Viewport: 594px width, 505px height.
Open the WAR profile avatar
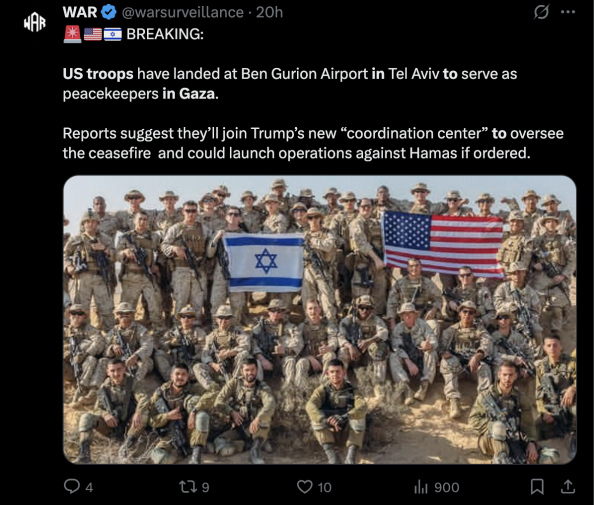click(34, 23)
